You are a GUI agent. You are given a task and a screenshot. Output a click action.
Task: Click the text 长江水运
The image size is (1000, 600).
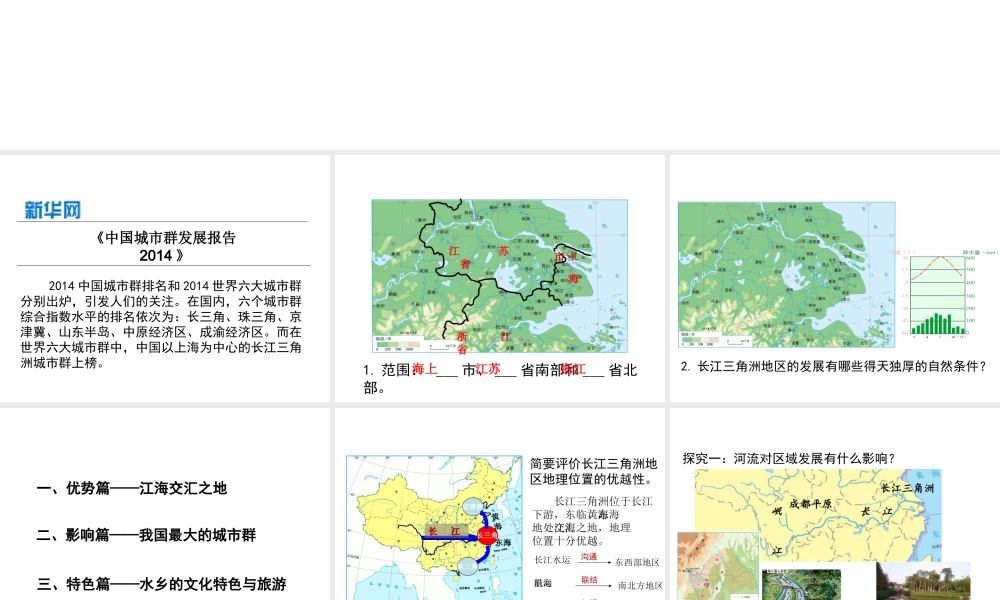[x=552, y=560]
